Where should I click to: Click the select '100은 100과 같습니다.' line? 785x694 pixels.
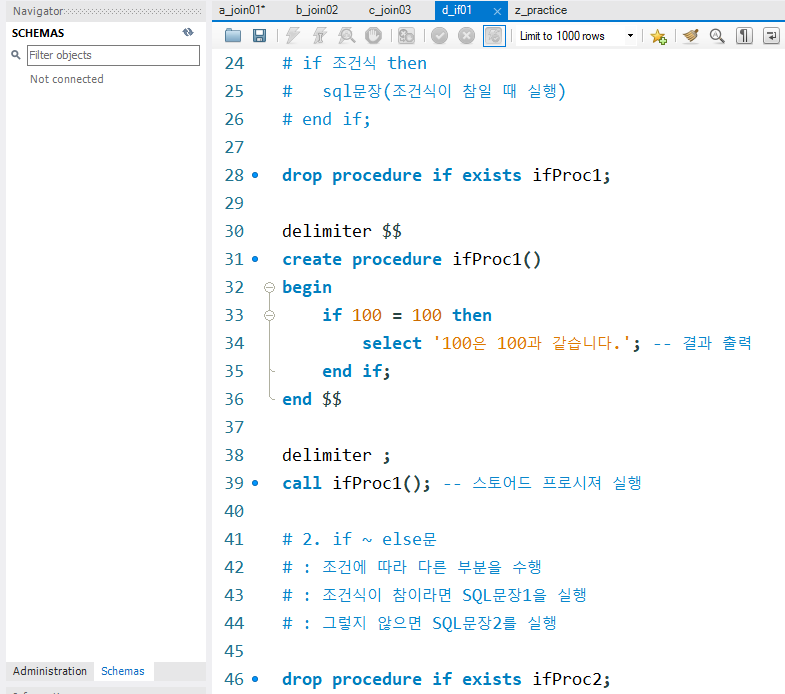501,343
